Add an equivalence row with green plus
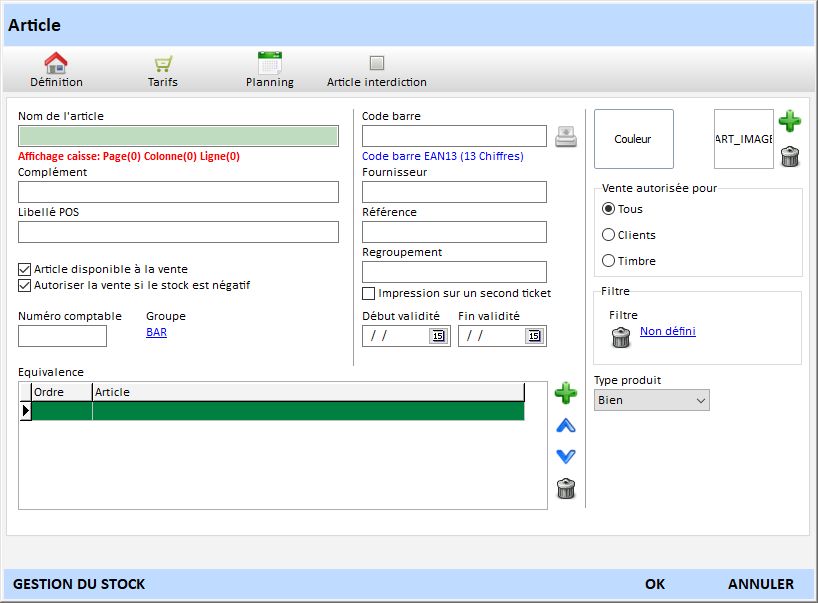 [565, 392]
